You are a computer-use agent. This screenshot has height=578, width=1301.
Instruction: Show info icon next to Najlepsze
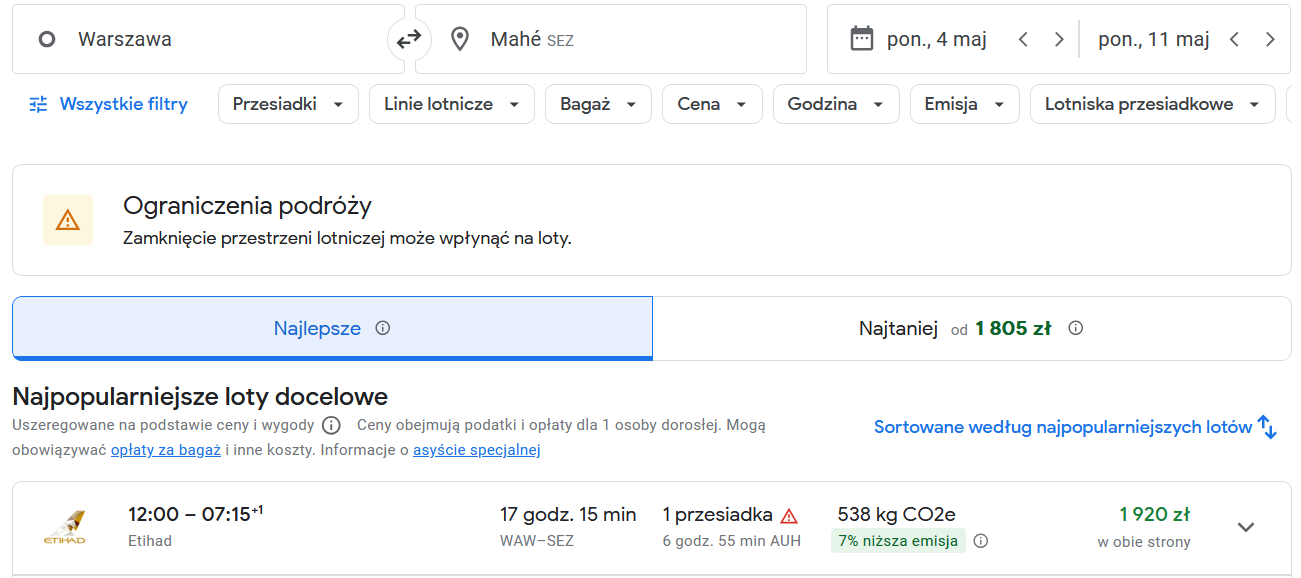tap(382, 328)
